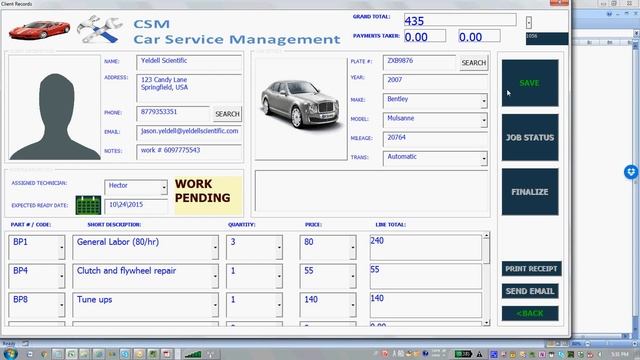Click the Grand Total field showing 435
This screenshot has height=360, width=640.
click(x=460, y=20)
